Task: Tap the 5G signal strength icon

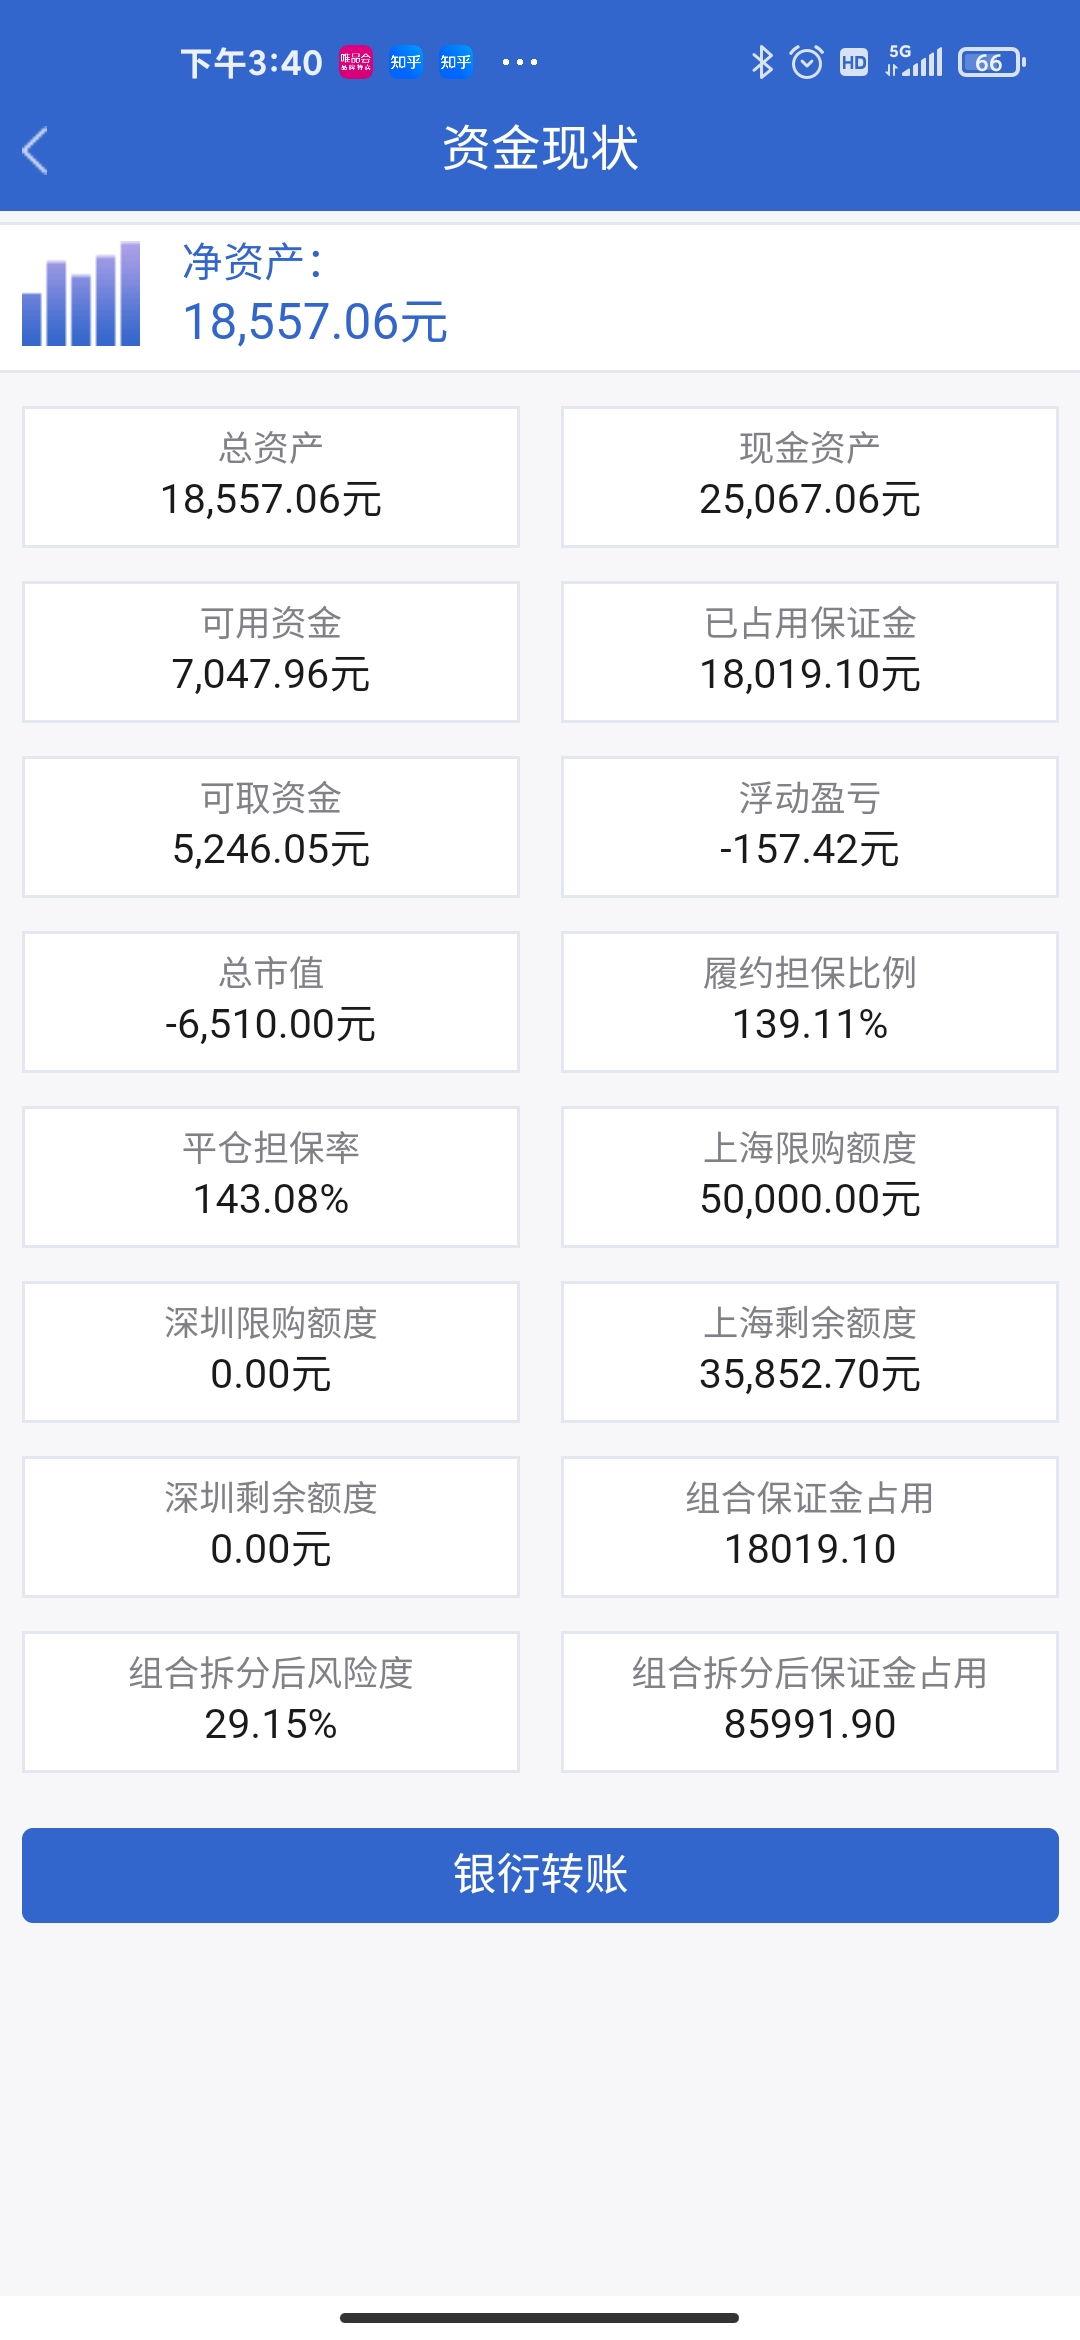Action: (x=914, y=62)
